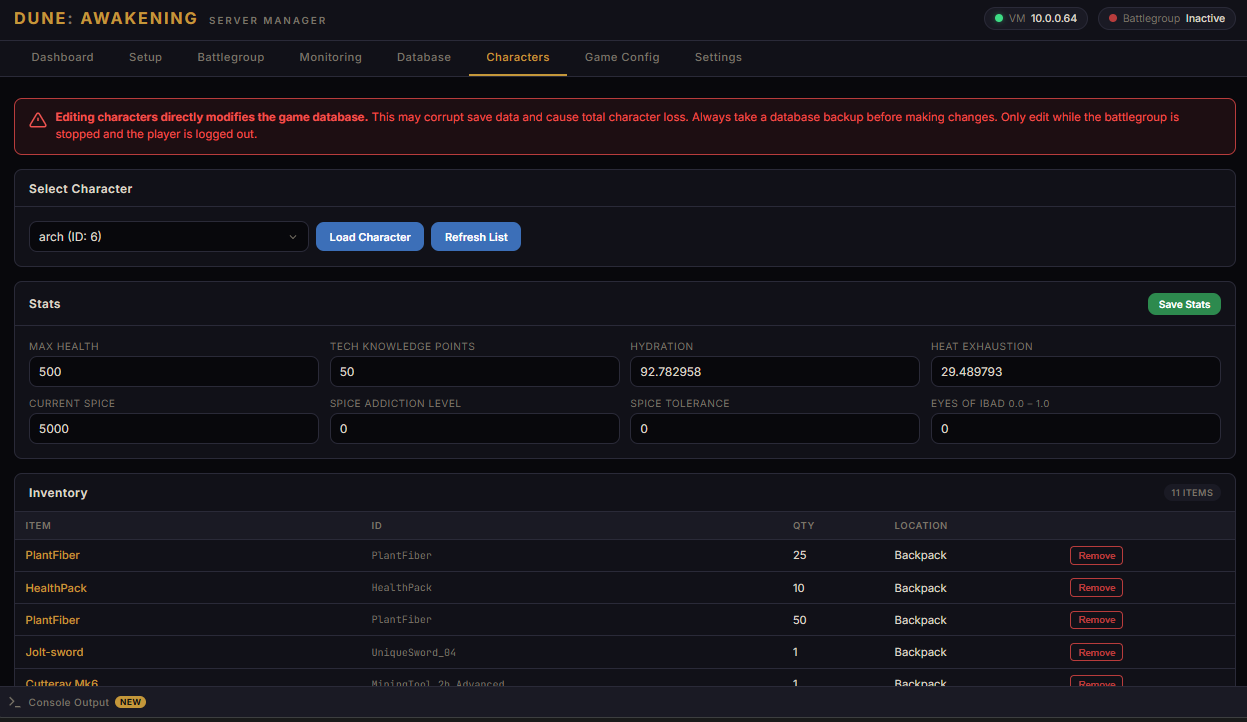This screenshot has width=1247, height=722.
Task: Click the Console Output terminal icon
Action: pyautogui.click(x=14, y=702)
